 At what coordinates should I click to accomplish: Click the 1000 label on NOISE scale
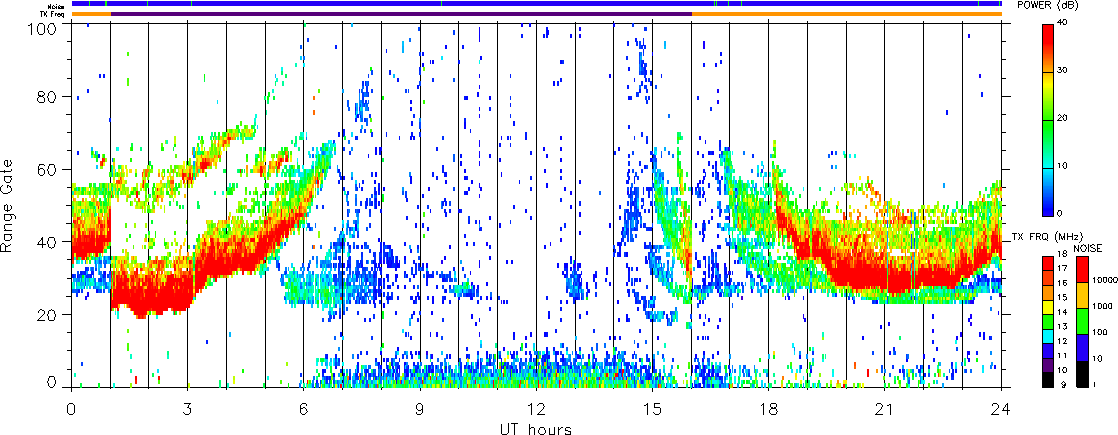click(x=1100, y=306)
